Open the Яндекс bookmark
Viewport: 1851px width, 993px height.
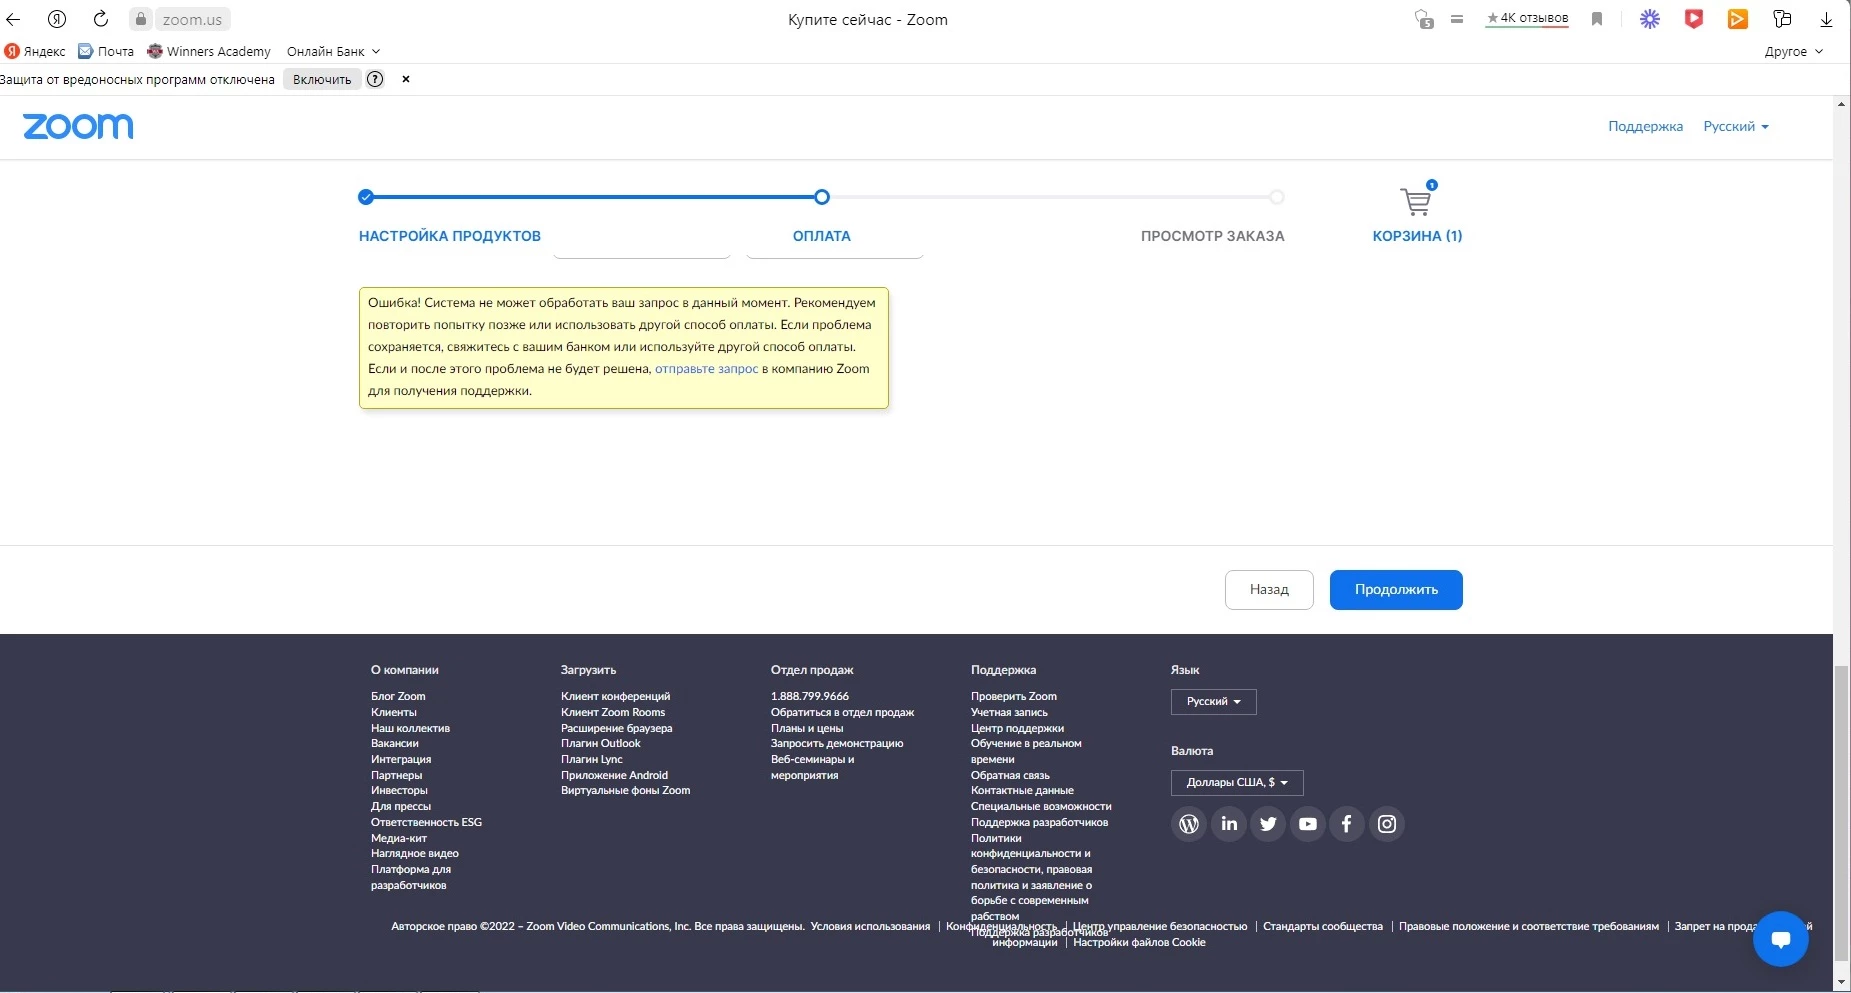pyautogui.click(x=35, y=51)
